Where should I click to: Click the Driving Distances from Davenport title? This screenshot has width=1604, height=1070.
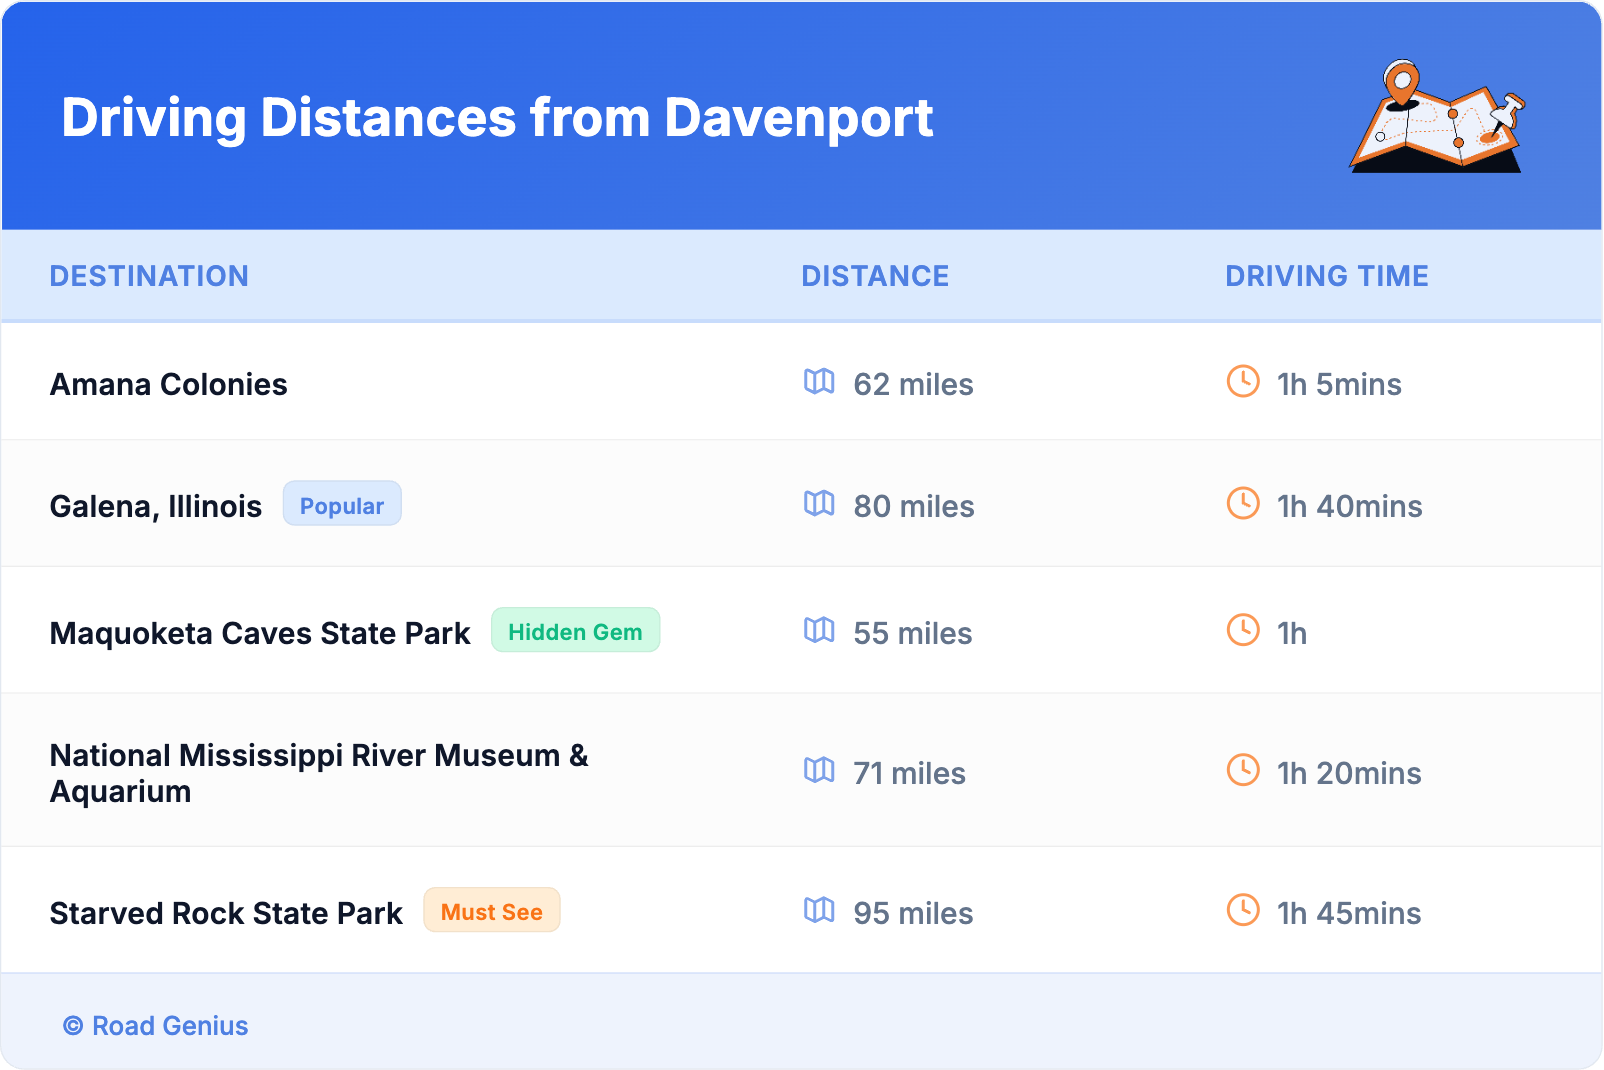(x=497, y=118)
